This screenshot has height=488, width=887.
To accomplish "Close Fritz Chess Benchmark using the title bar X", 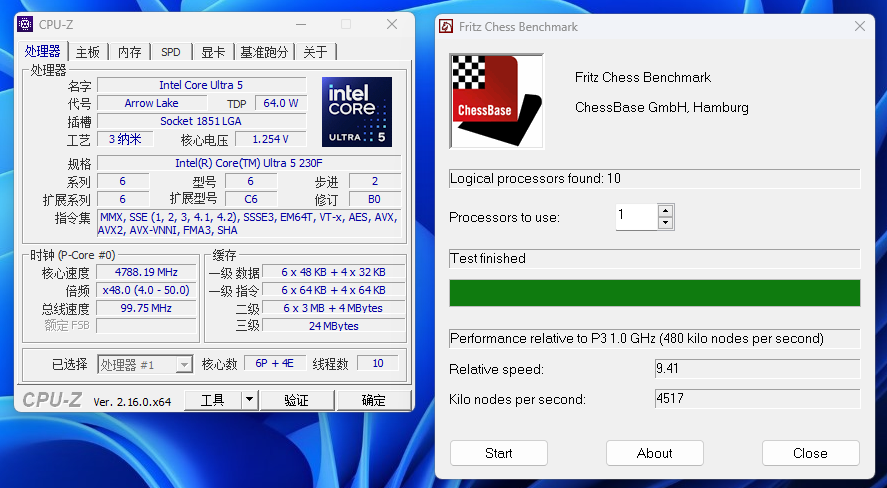I will click(x=857, y=27).
